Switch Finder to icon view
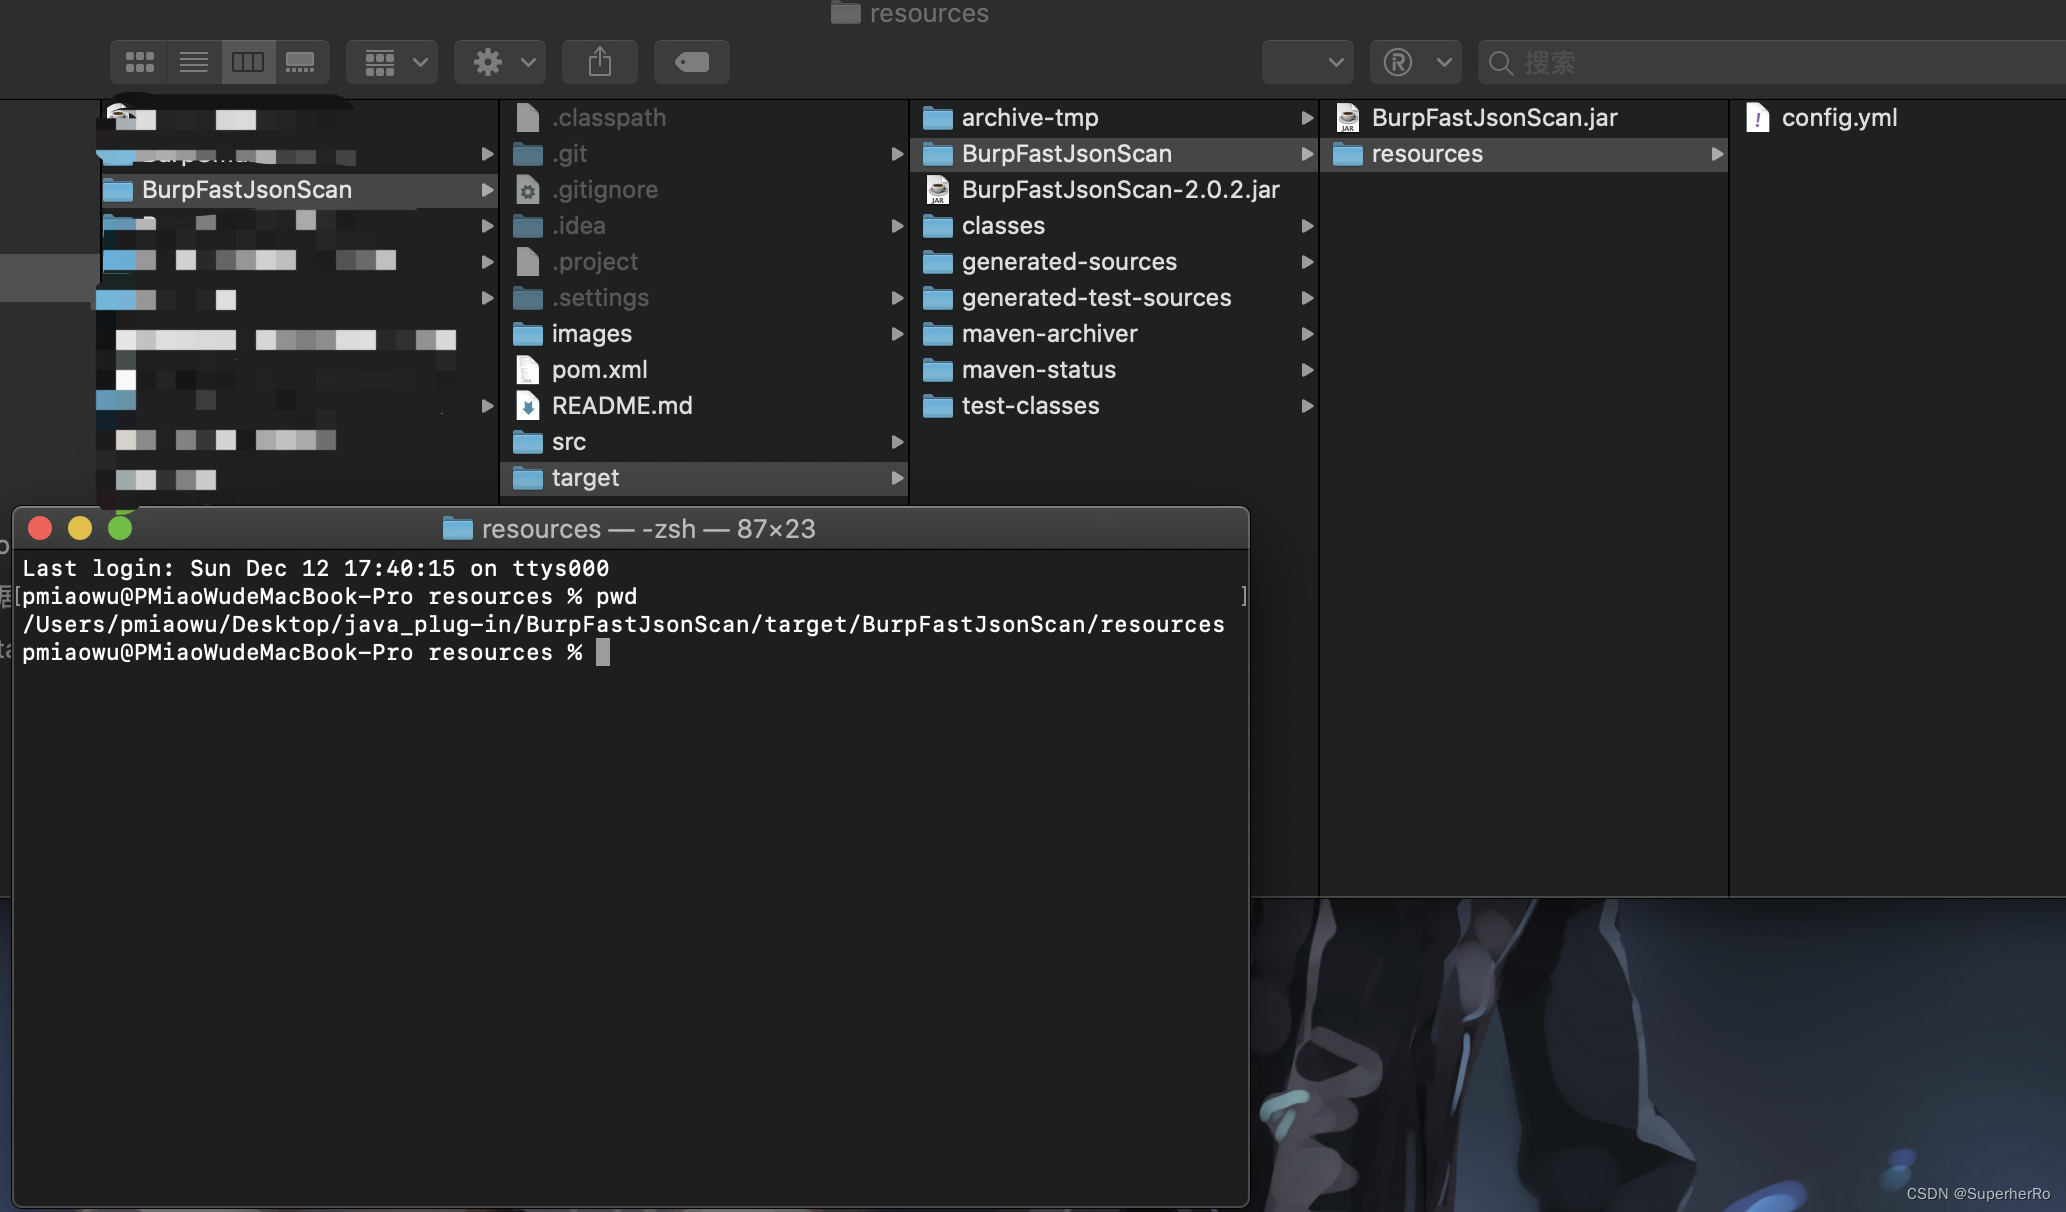Image resolution: width=2066 pixels, height=1212 pixels. [139, 61]
